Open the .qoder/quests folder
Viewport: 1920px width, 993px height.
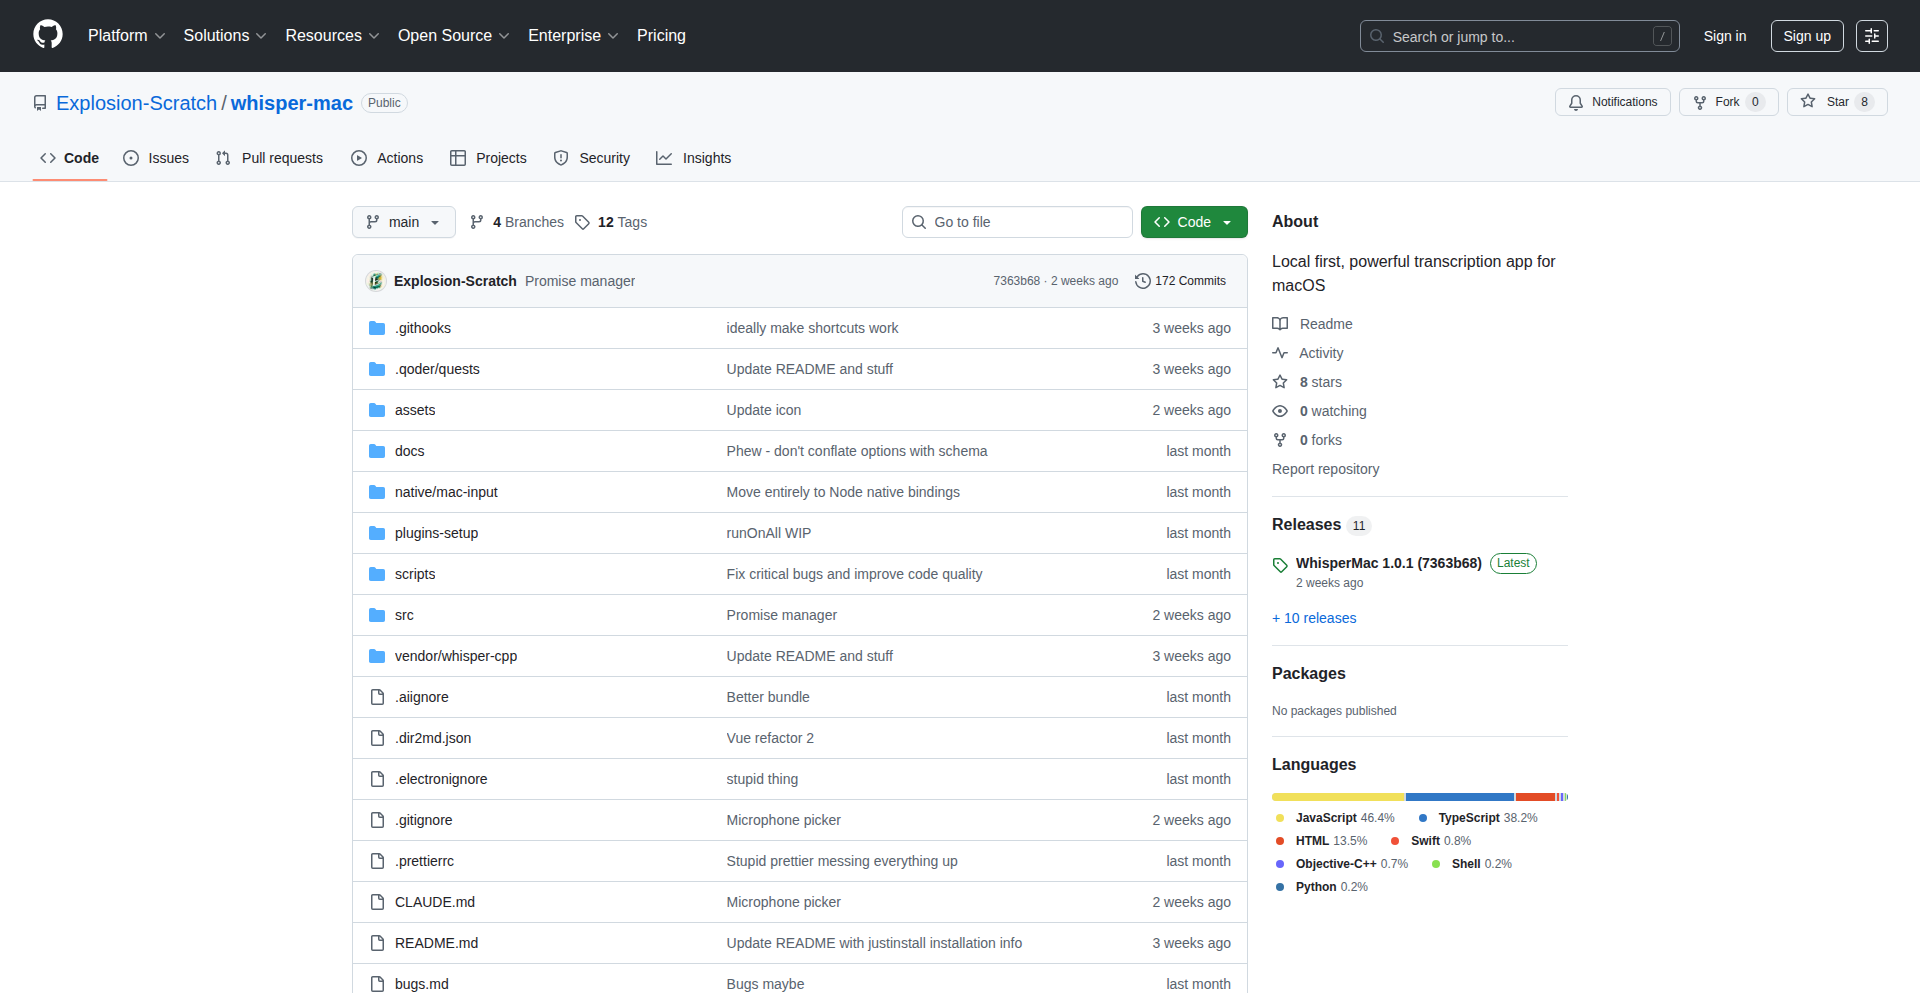[x=437, y=369]
